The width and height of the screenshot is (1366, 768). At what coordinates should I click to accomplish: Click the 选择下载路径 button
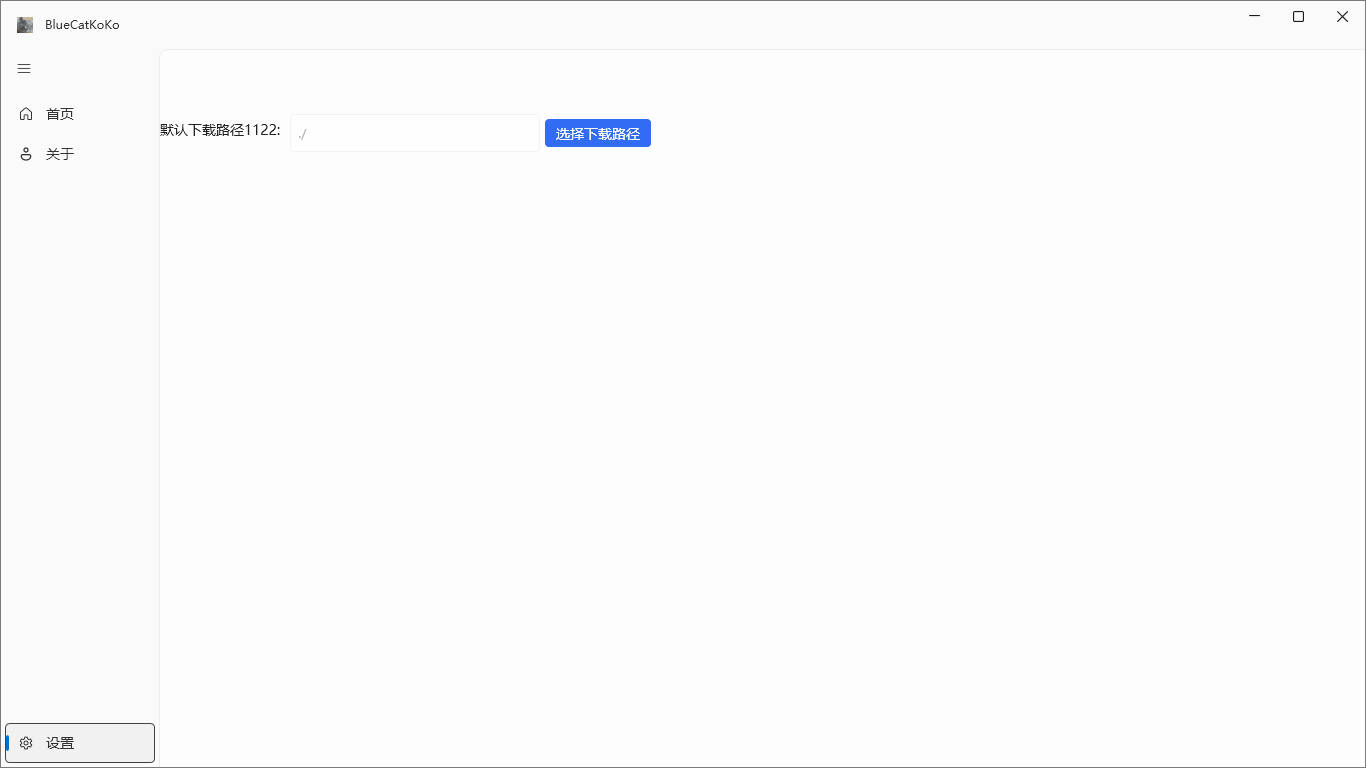click(598, 133)
